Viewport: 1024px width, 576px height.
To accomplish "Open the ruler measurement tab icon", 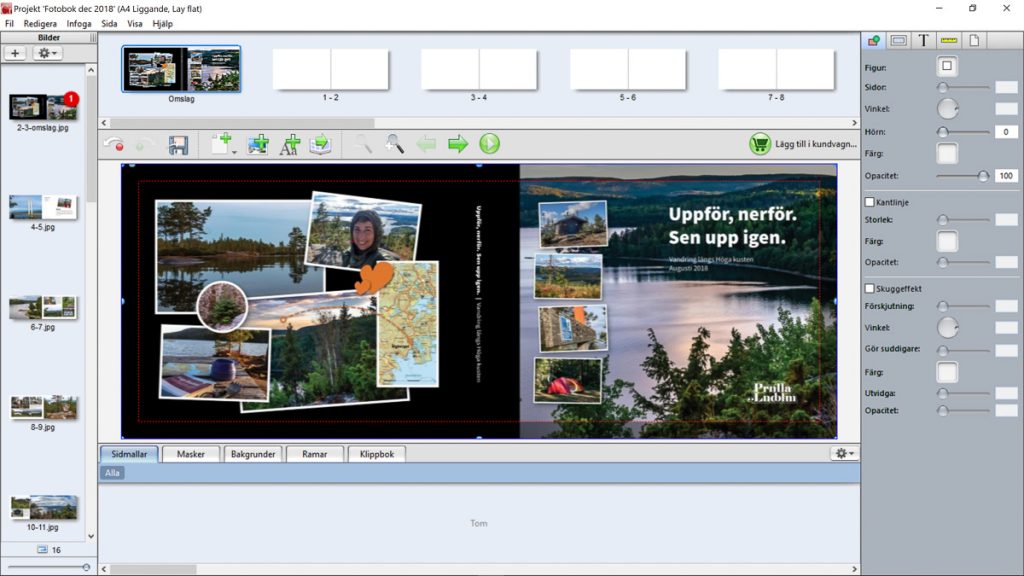I will pyautogui.click(x=949, y=41).
